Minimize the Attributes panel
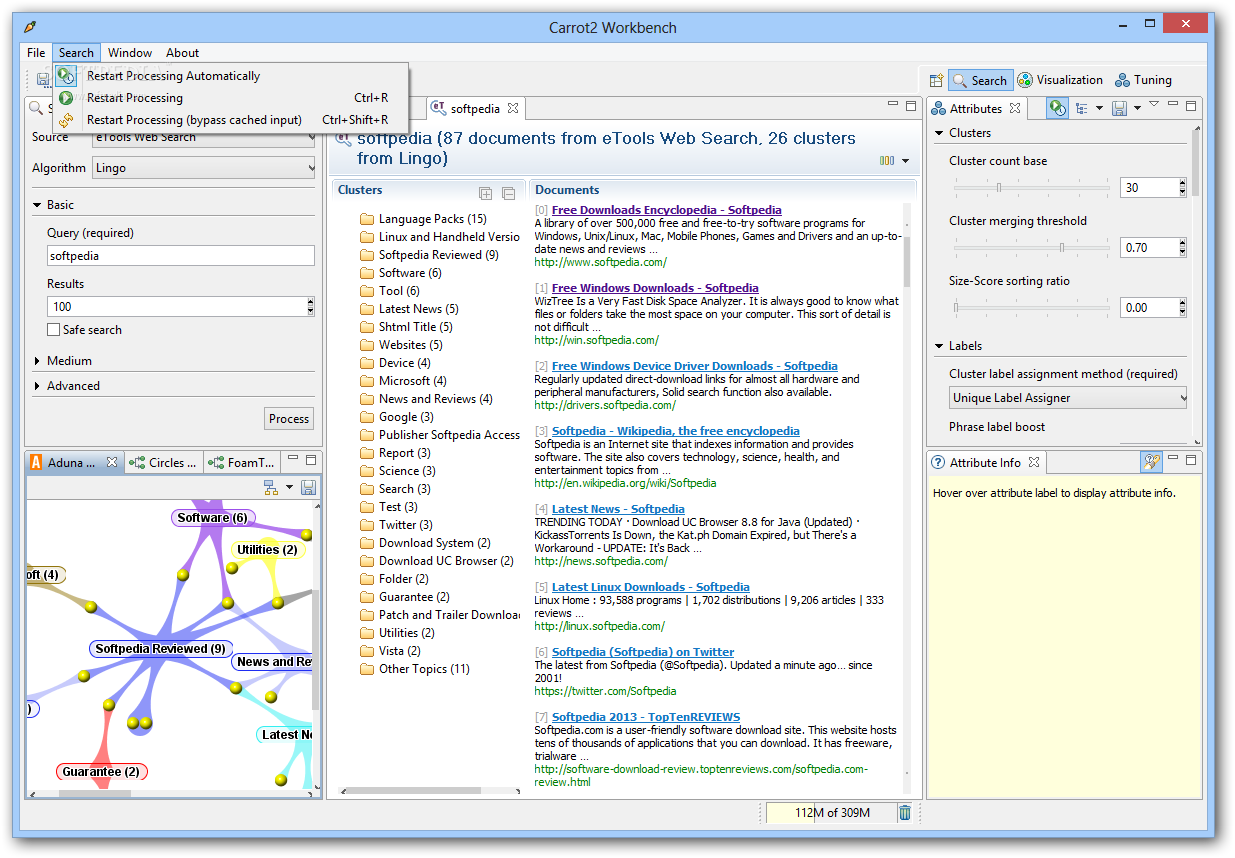The image size is (1235, 858). 1172,104
